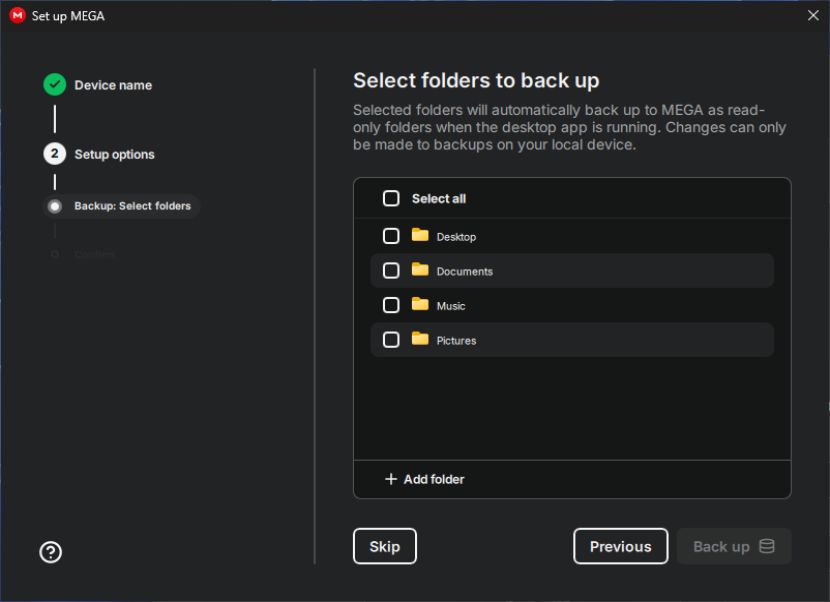The height and width of the screenshot is (602, 830).
Task: Click the Select folders to back up heading
Action: click(x=476, y=80)
